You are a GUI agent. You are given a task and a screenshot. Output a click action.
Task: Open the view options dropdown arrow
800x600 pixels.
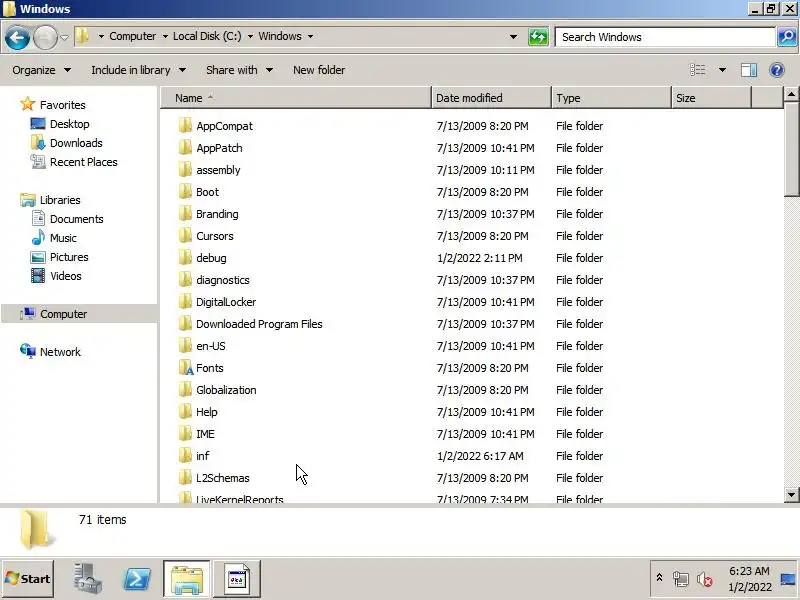click(722, 70)
